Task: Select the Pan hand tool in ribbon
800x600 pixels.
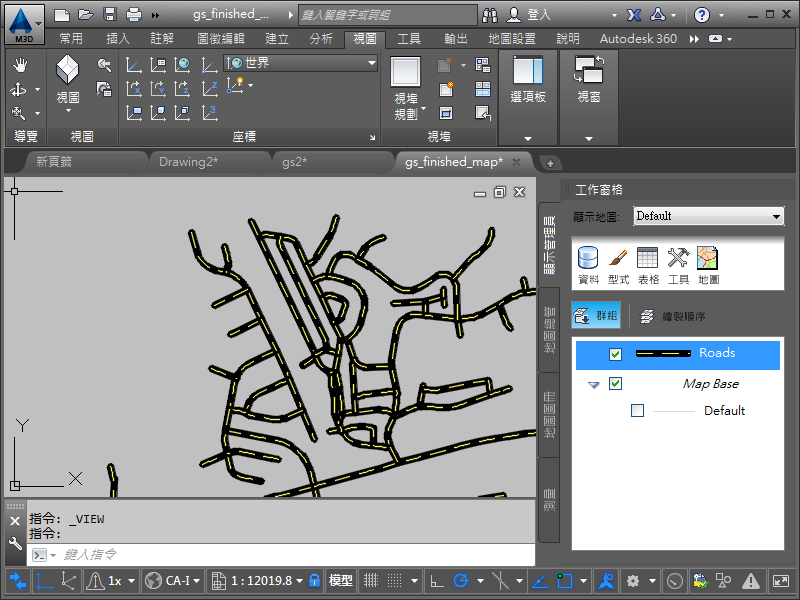Action: [20, 64]
